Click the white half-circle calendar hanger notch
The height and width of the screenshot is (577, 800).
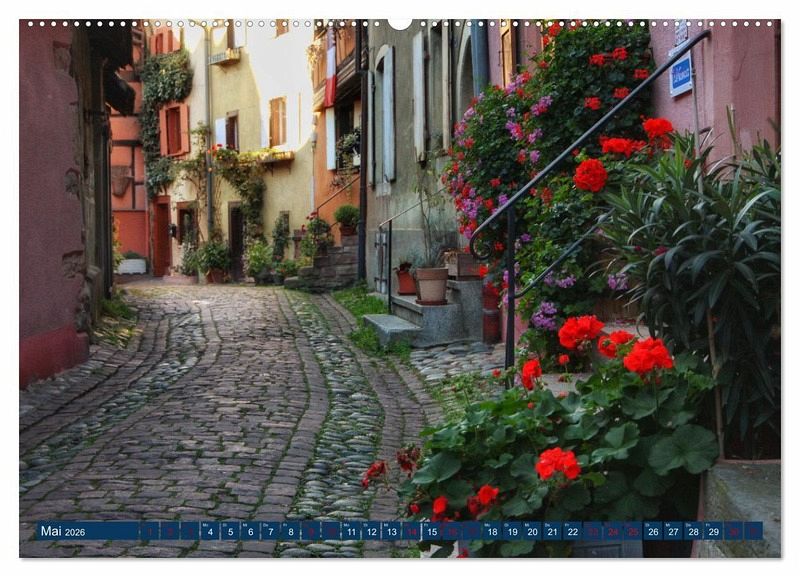click(x=400, y=23)
